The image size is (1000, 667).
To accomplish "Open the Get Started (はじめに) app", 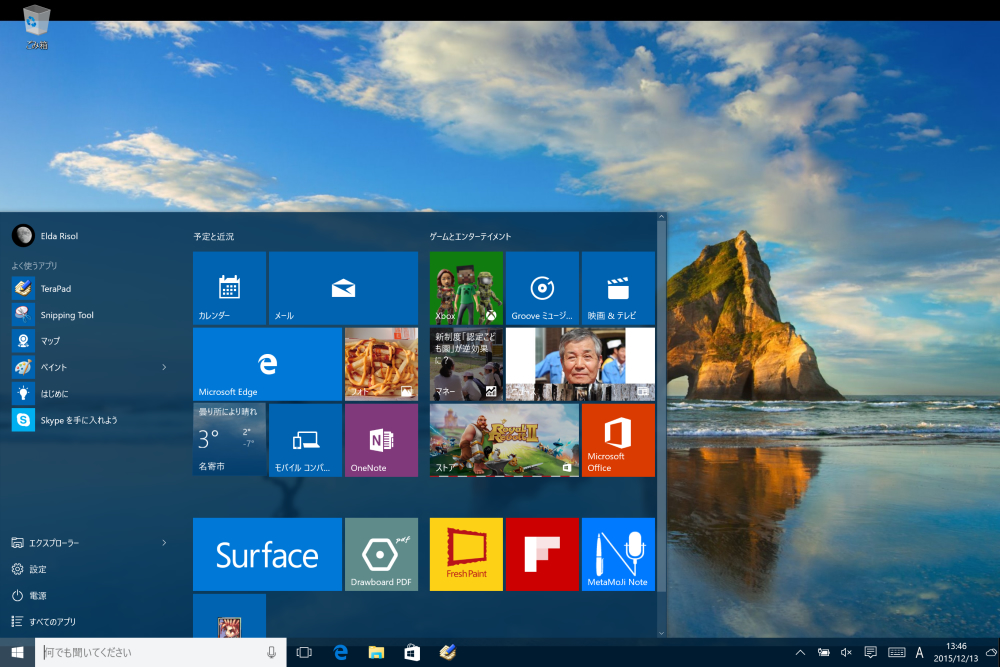I will [89, 393].
